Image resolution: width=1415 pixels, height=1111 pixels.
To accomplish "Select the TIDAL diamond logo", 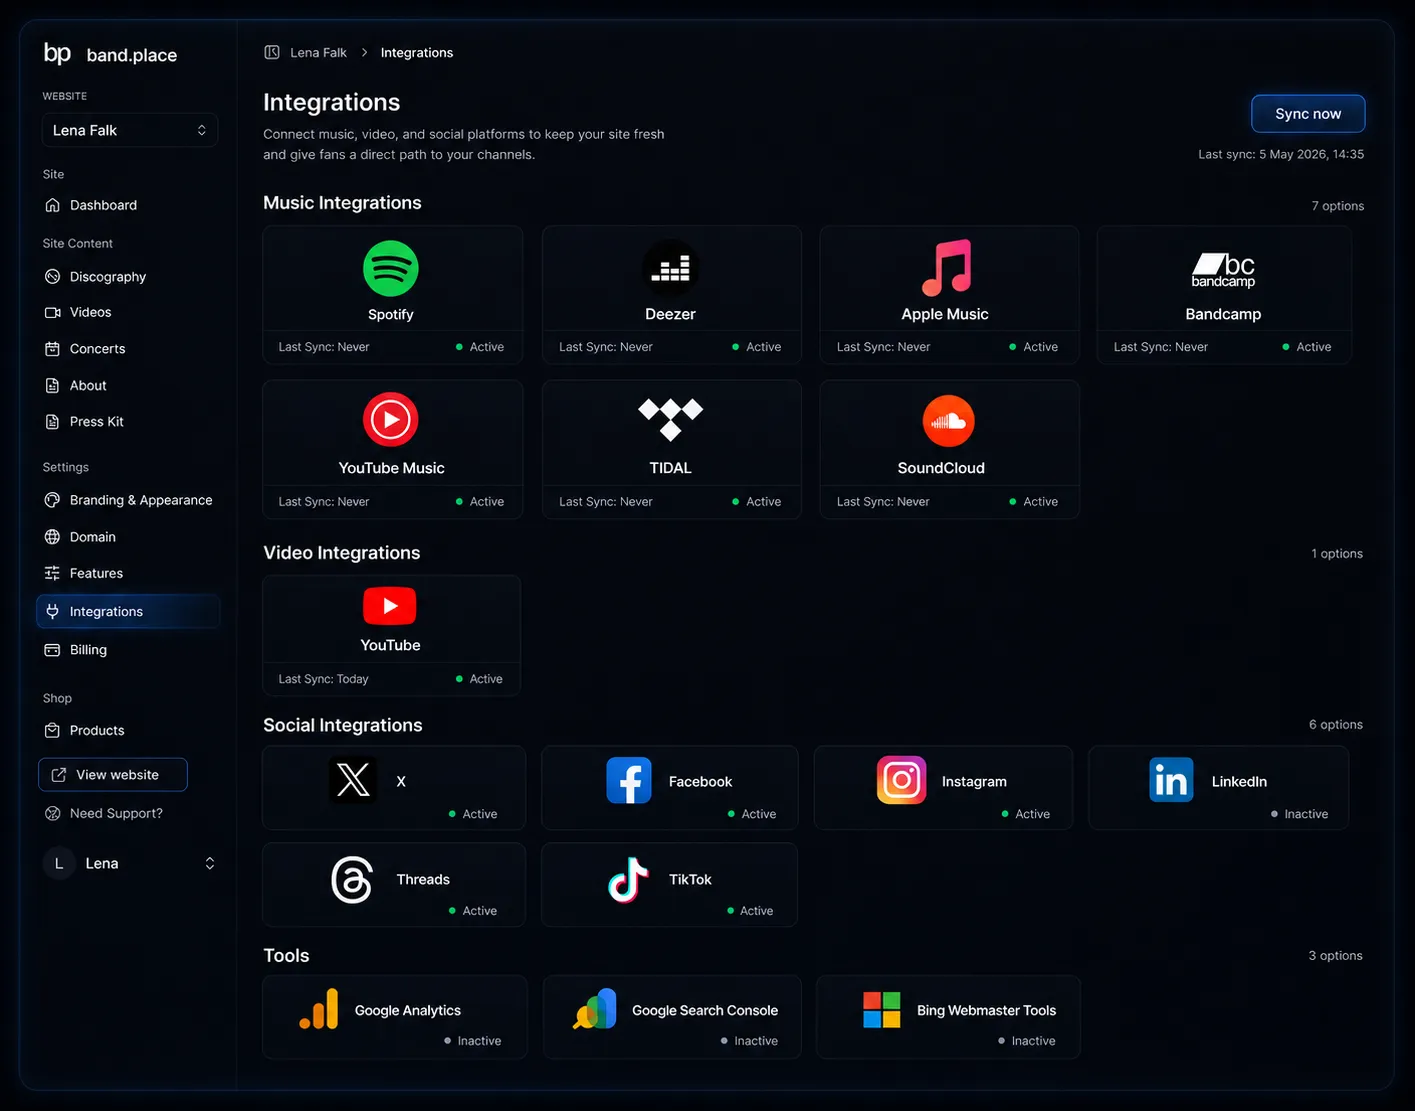I will 670,419.
